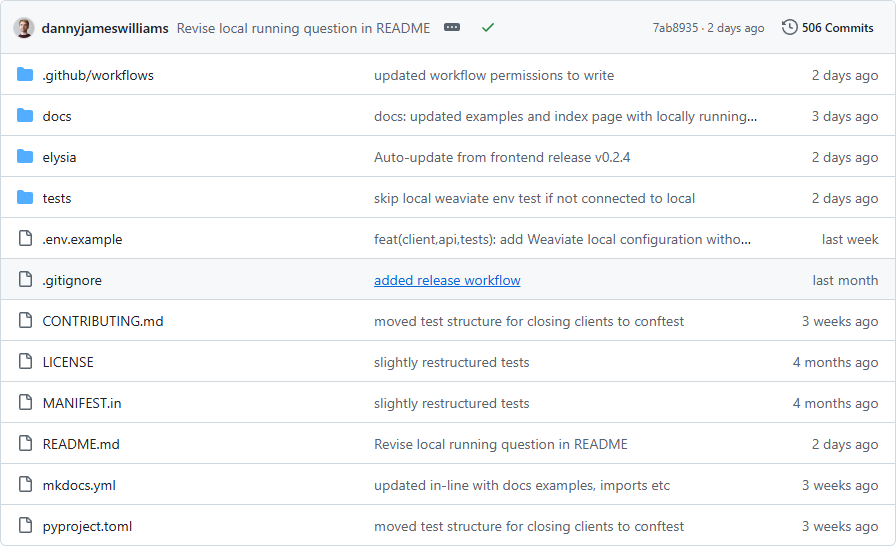Screen dimensions: 896x546
Task: Click the elysia folder icon
Action: click(25, 157)
